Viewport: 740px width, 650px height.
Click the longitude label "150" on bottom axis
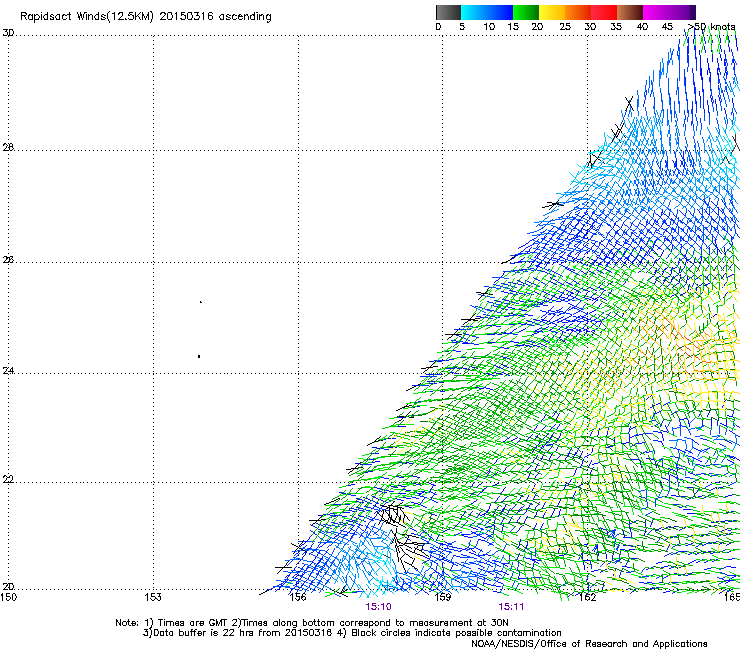(x=8, y=598)
